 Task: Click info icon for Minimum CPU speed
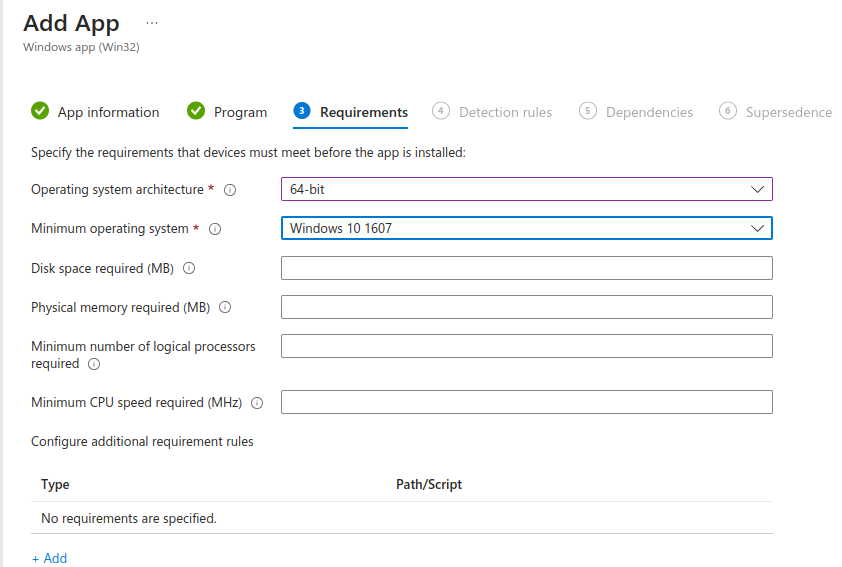point(257,403)
